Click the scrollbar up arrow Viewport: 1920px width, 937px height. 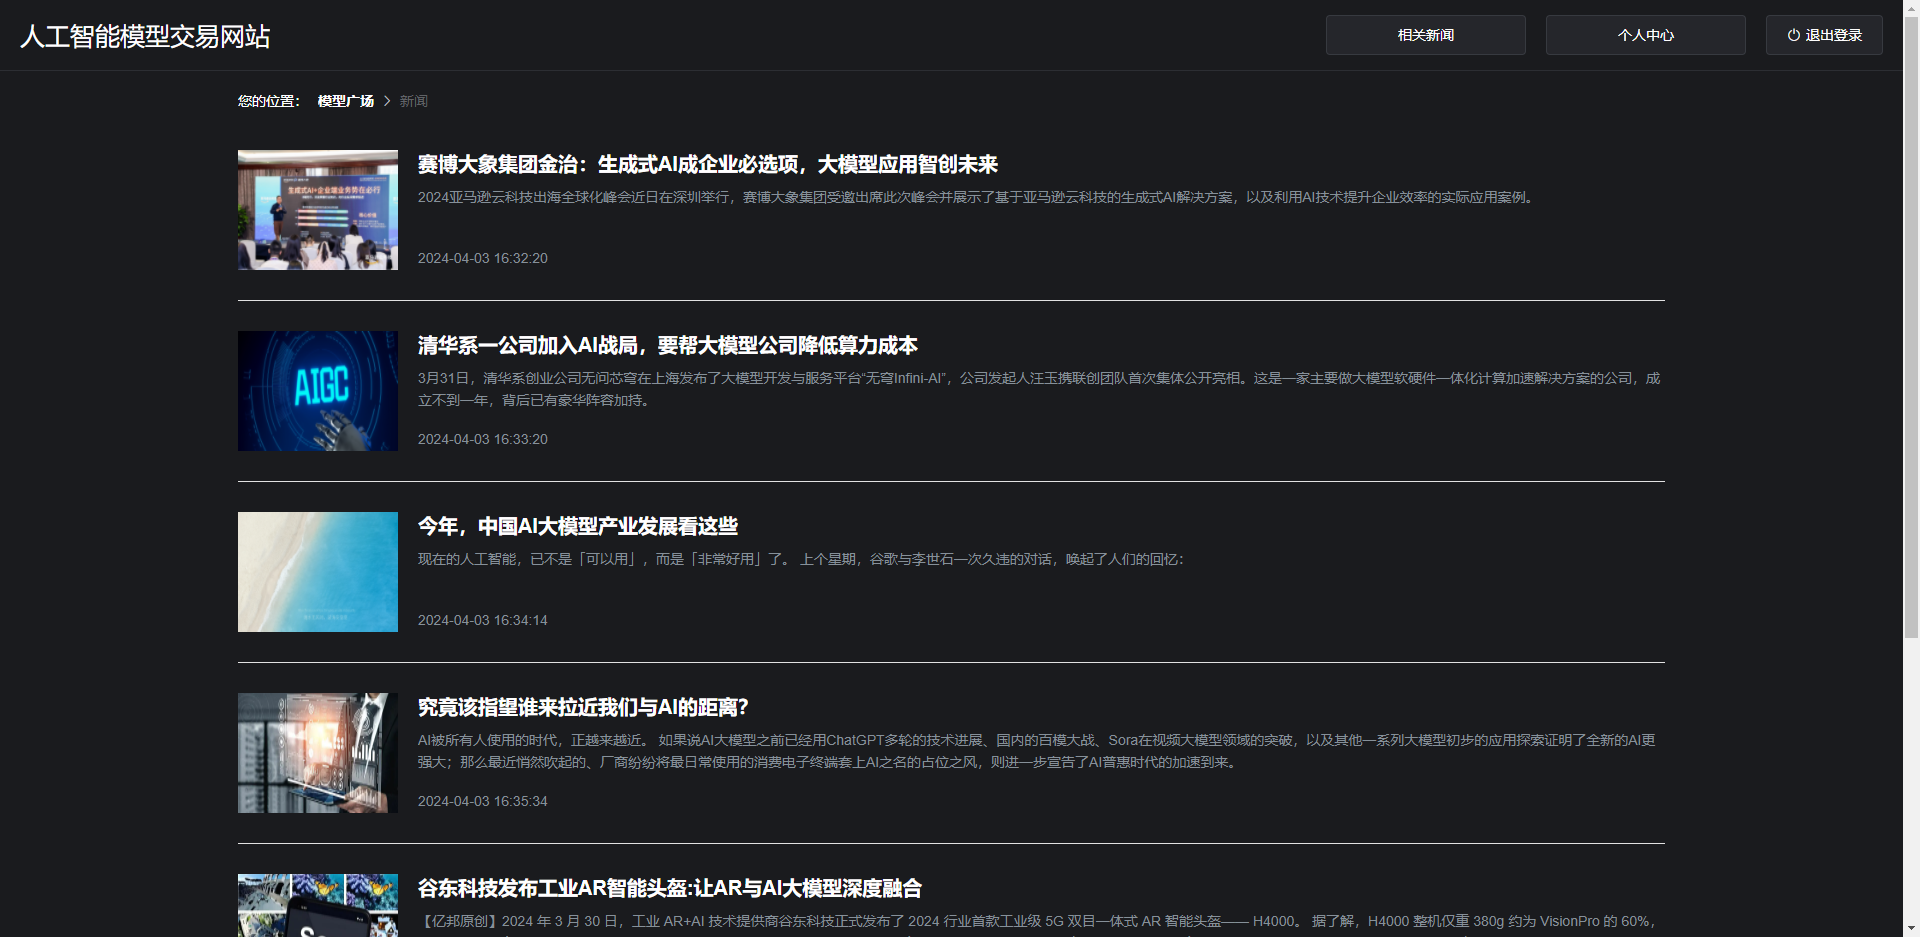click(1911, 8)
